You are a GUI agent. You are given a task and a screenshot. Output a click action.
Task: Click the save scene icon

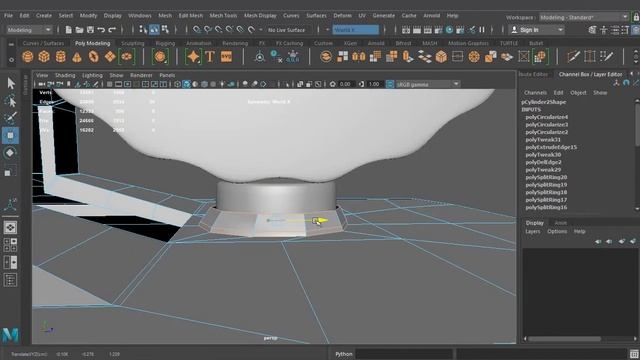(90, 30)
